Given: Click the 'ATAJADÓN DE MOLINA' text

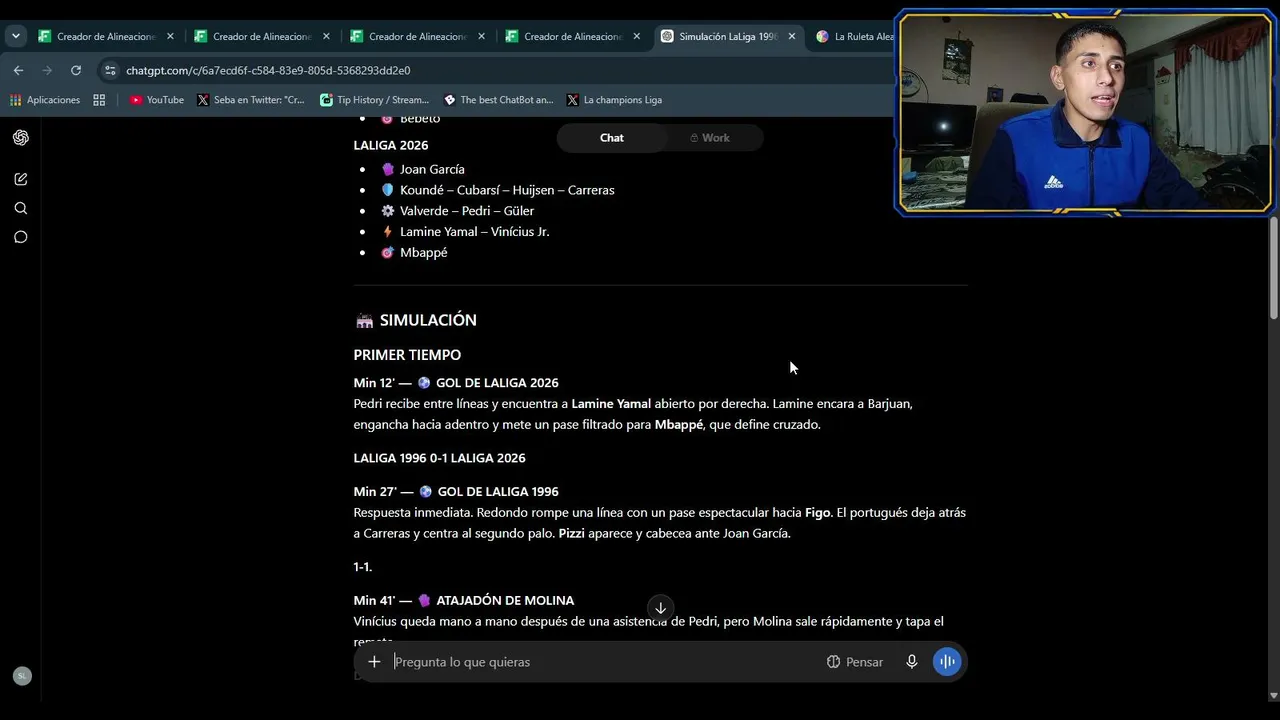Looking at the screenshot, I should (505, 601).
